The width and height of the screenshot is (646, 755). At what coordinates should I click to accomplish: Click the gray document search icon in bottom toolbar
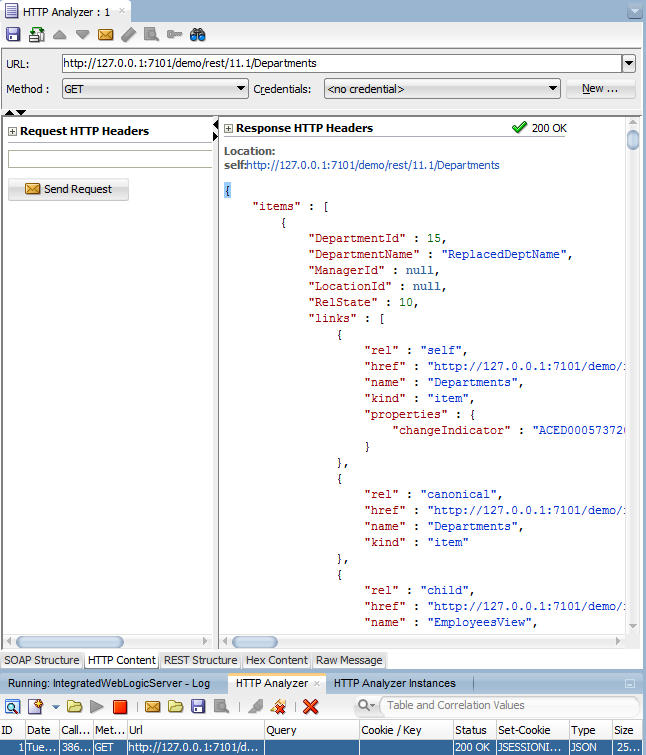coord(221,706)
